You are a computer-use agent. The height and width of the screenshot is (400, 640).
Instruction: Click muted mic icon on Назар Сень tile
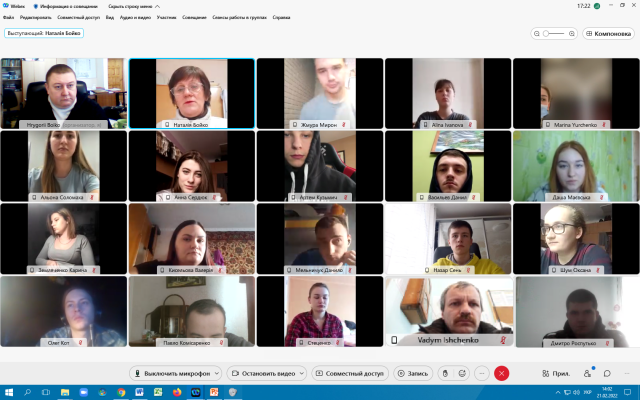coord(469,270)
